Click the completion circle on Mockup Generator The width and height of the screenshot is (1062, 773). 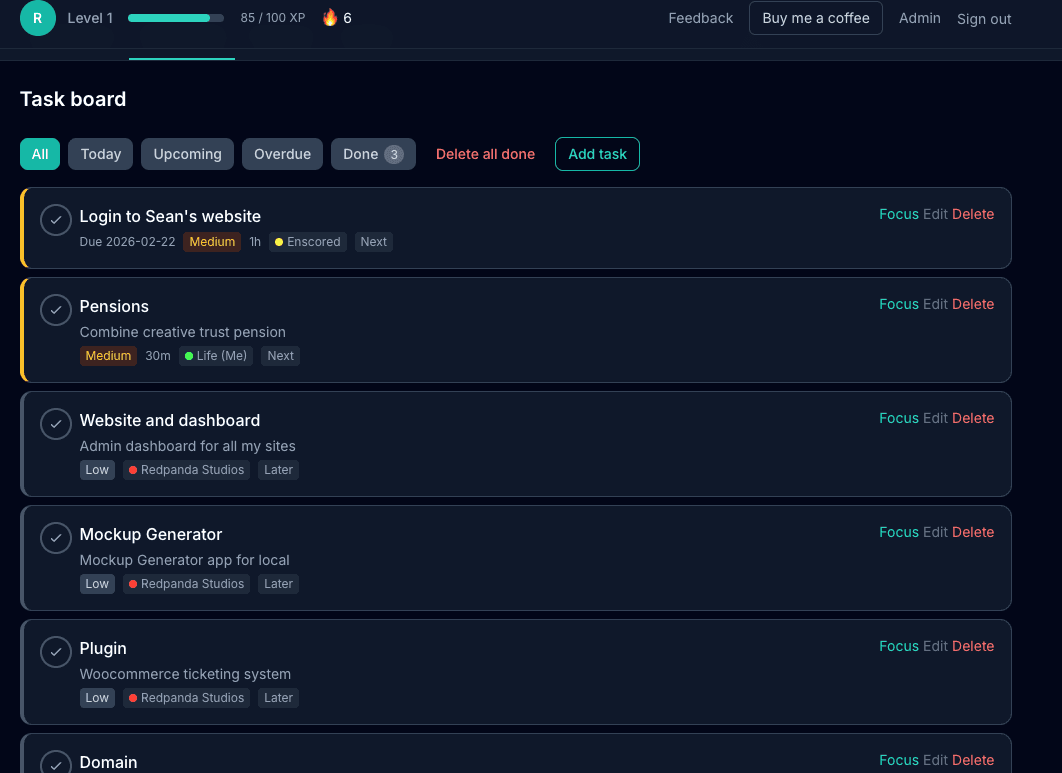(x=55, y=538)
